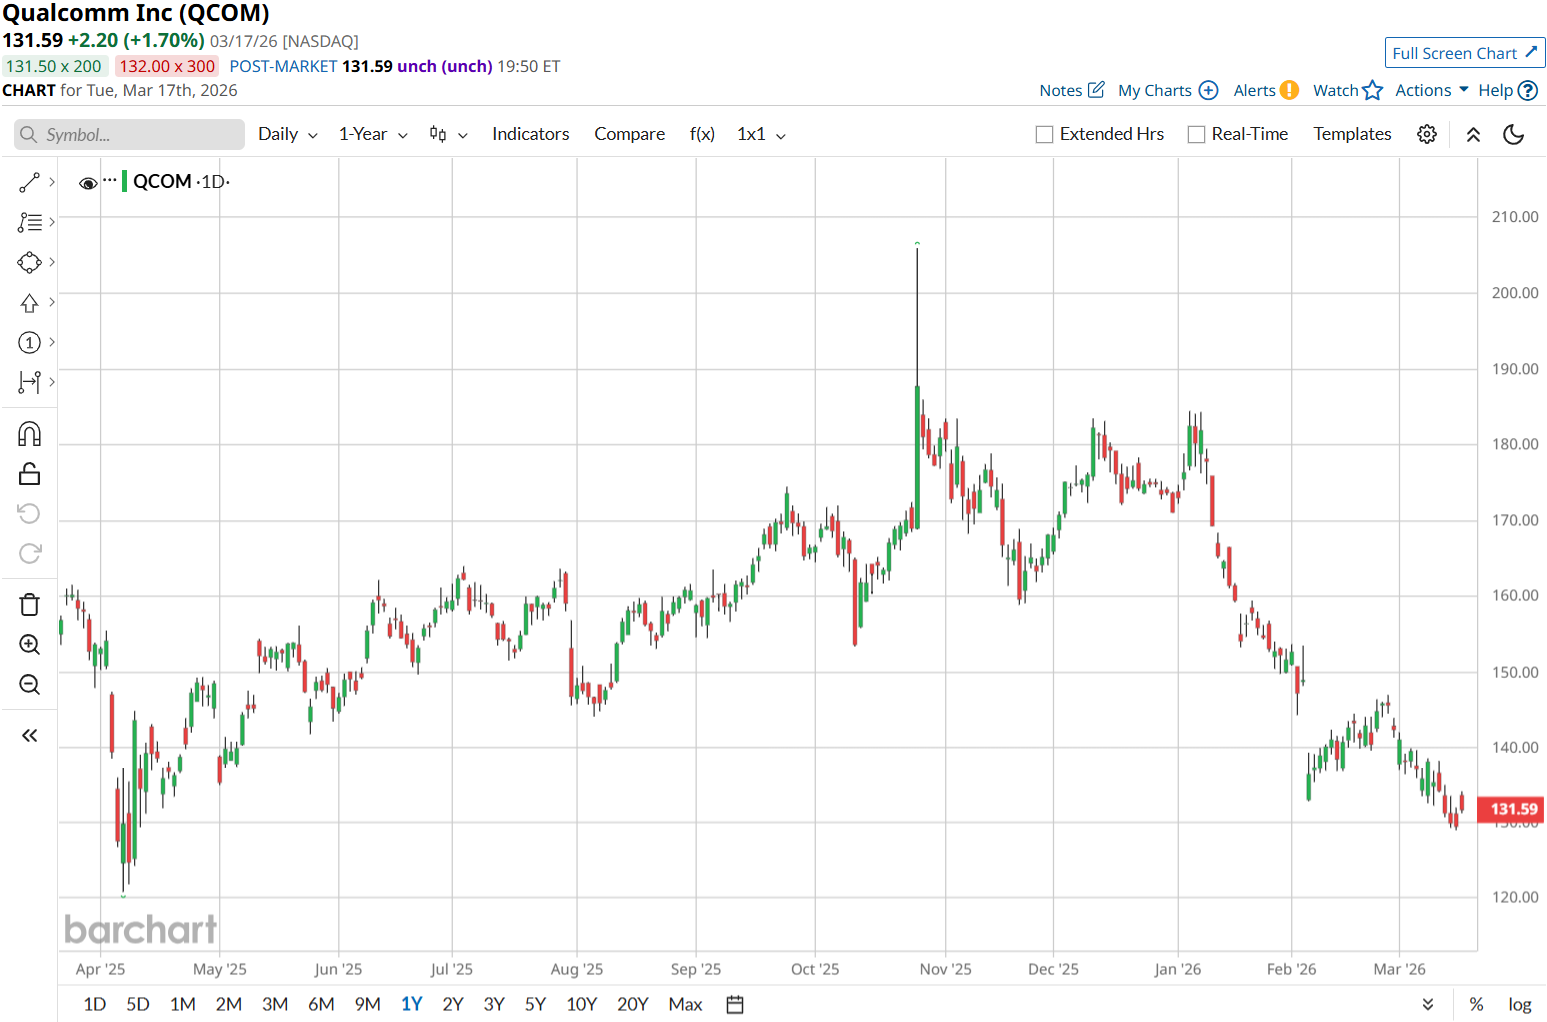Select the trend line drawing tool
The width and height of the screenshot is (1547, 1022).
click(x=29, y=182)
